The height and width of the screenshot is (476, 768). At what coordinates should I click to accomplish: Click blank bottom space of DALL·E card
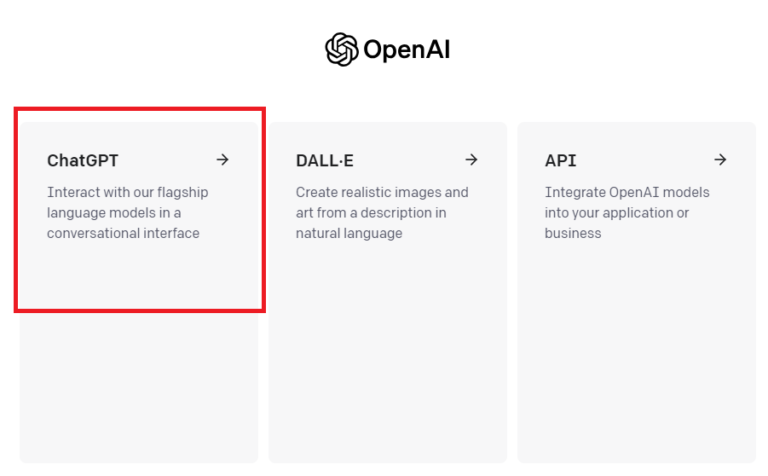tap(388, 390)
